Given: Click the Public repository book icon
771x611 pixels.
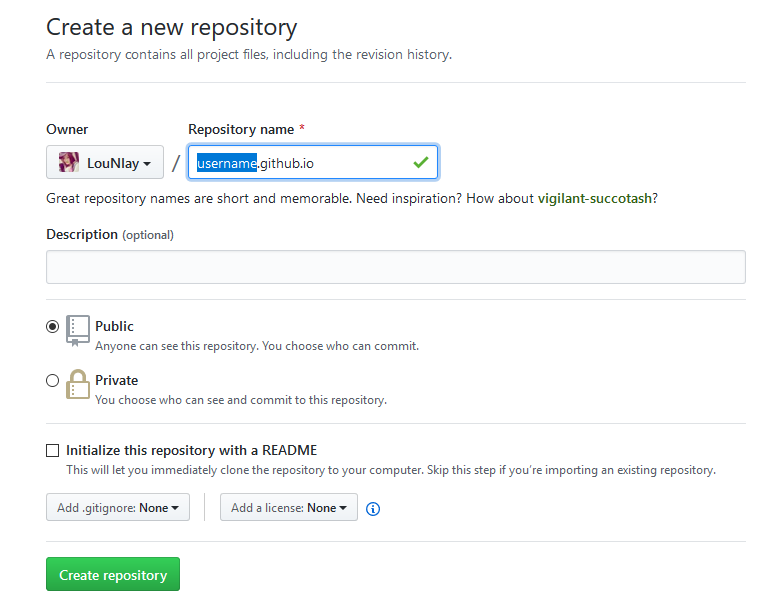Looking at the screenshot, I should [78, 331].
